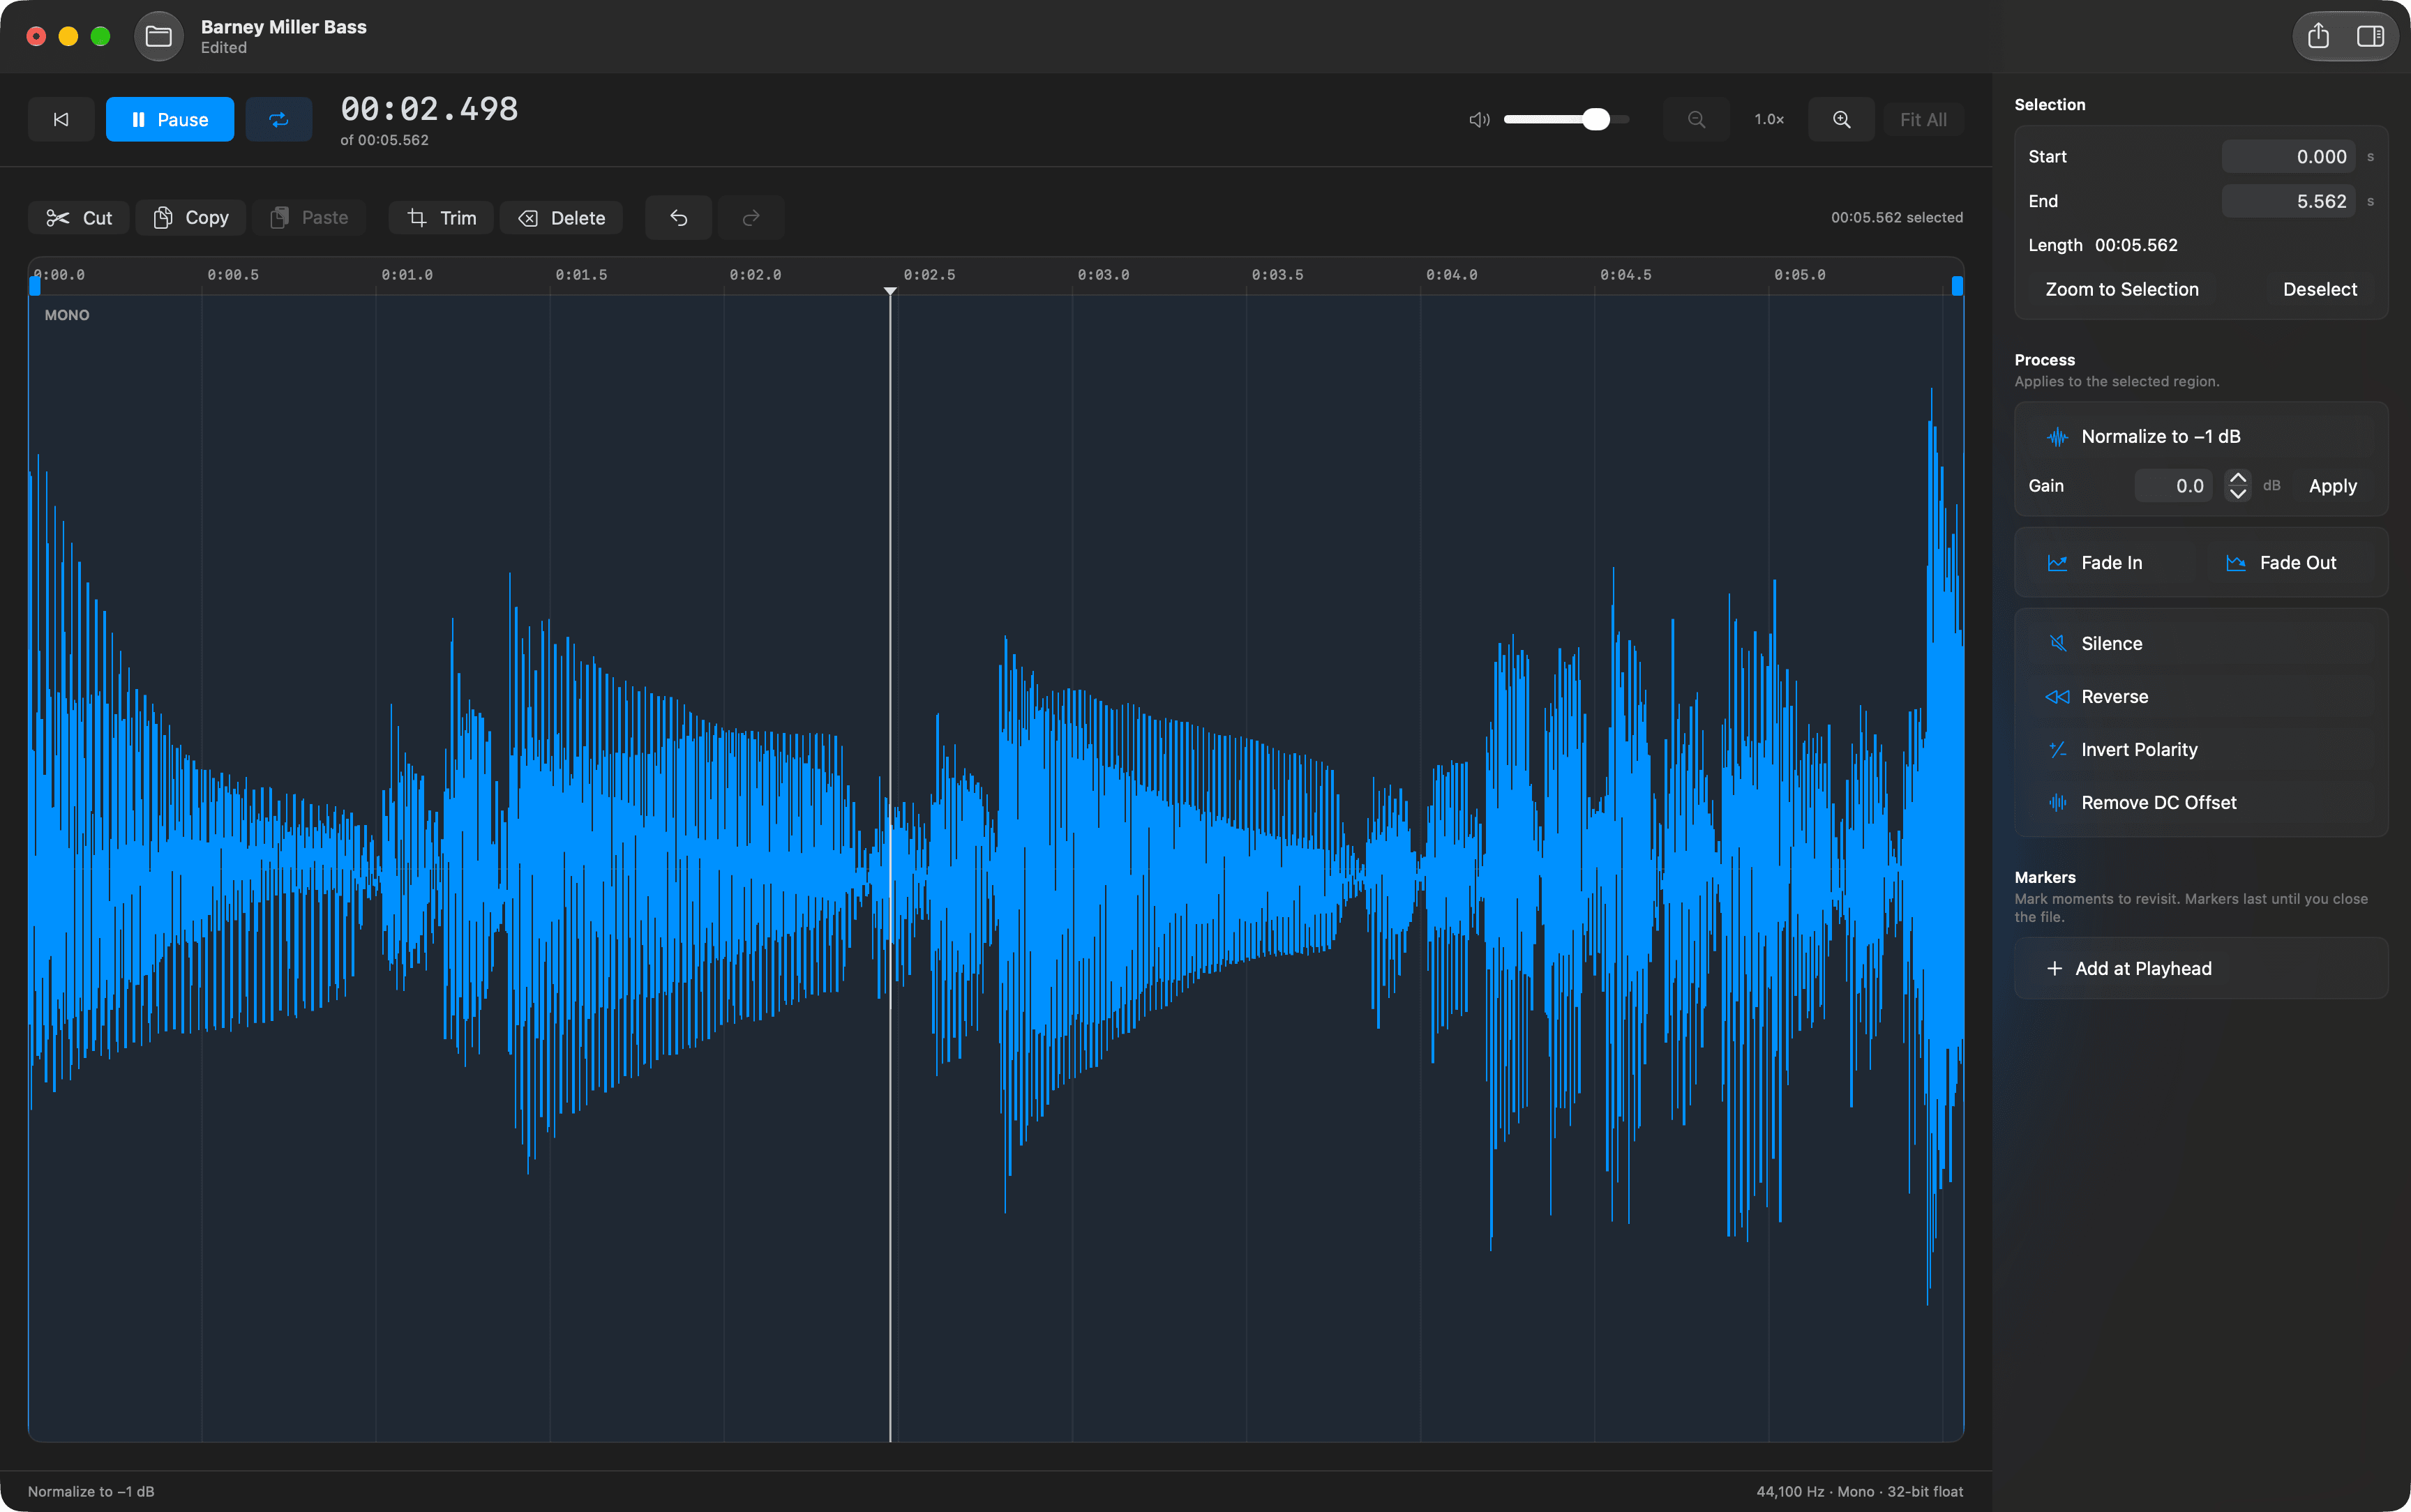Viewport: 2411px width, 1512px height.
Task: Copy the selected audio
Action: tap(190, 217)
